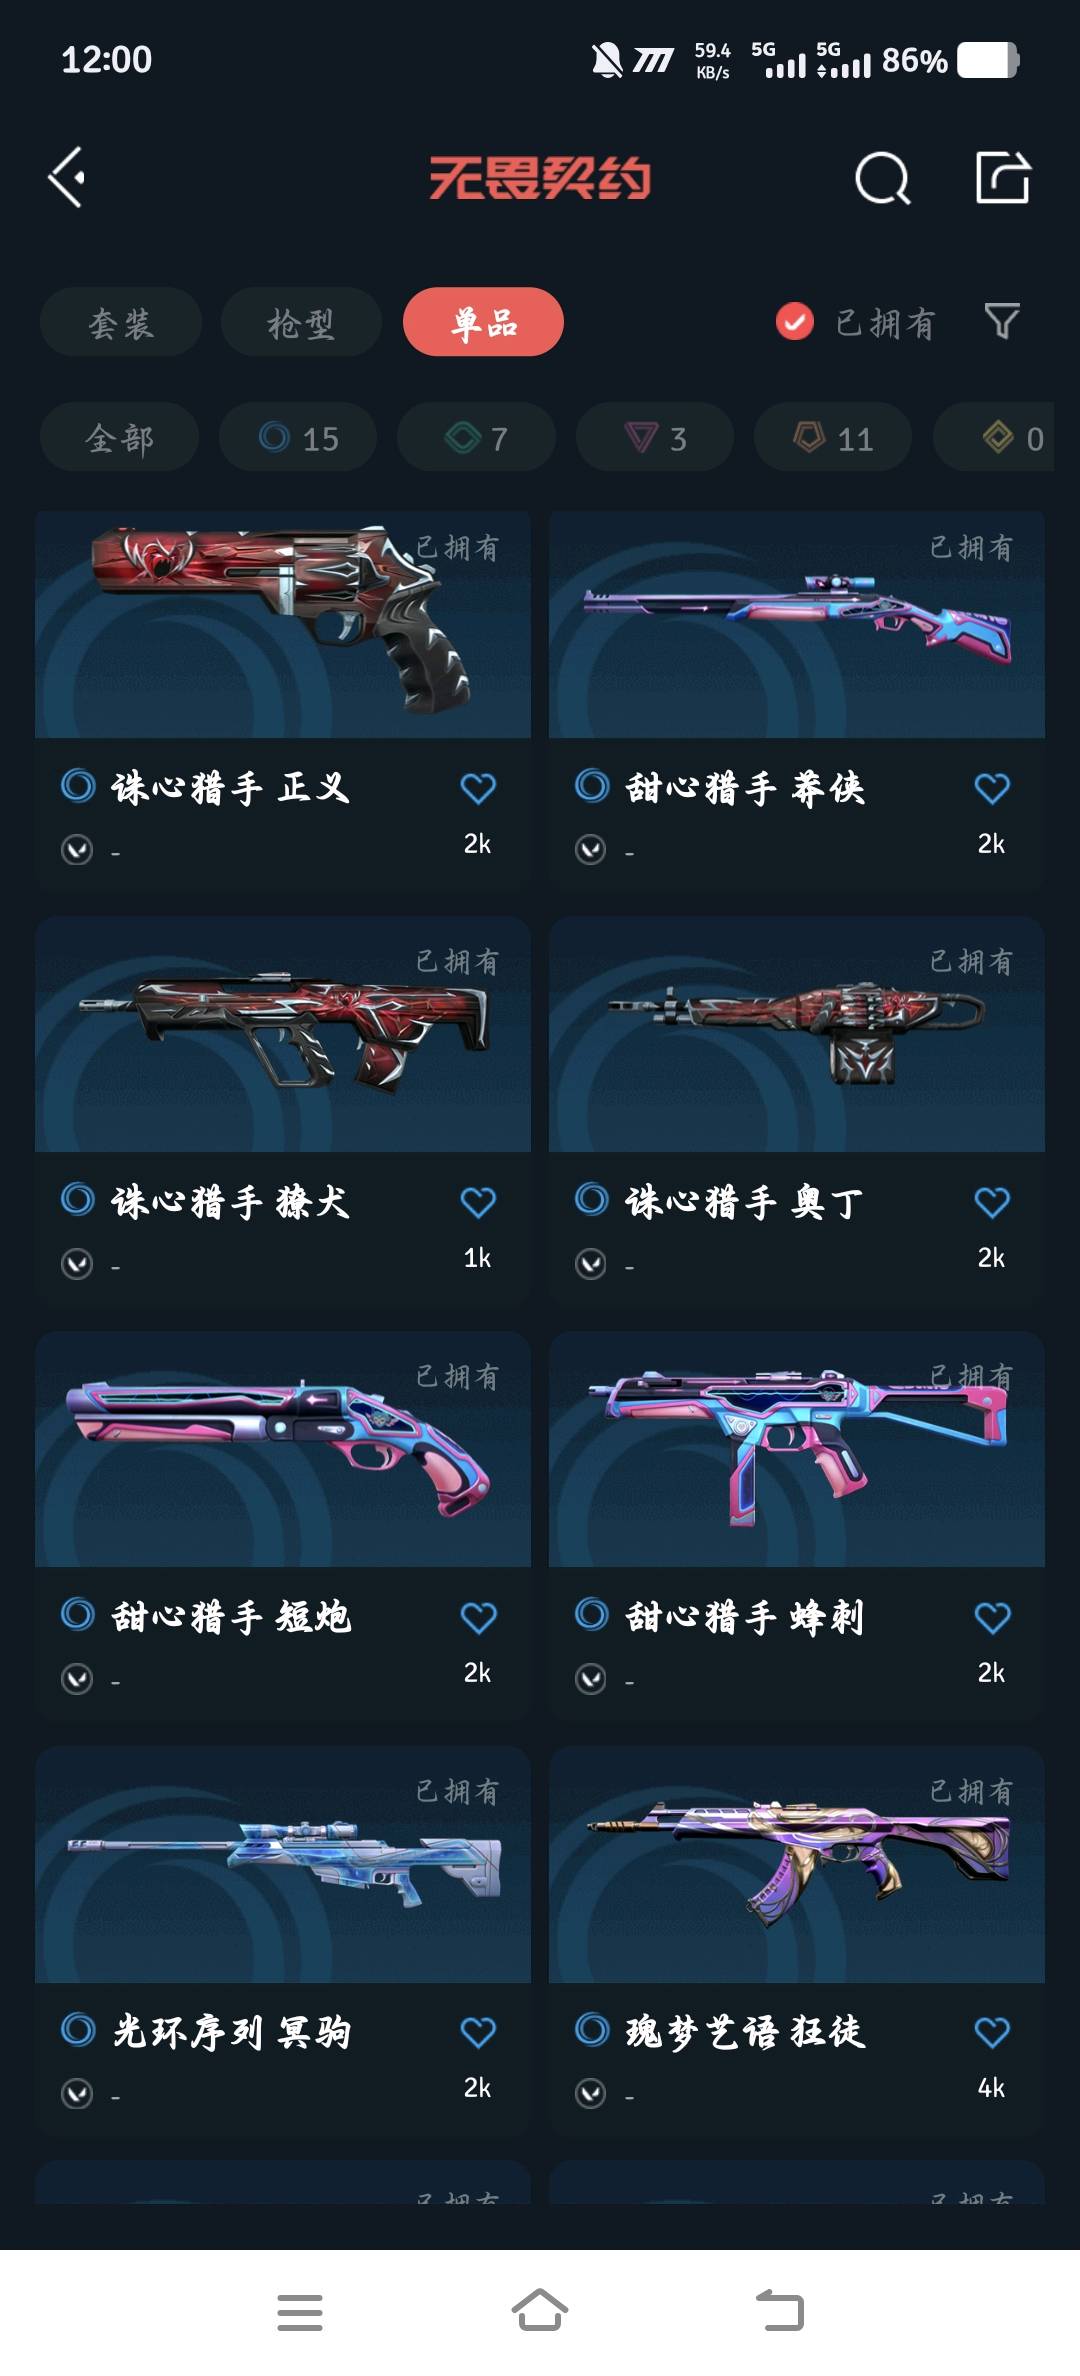Open the 甜心猎手 短炮 weapon thumbnail

283,1449
